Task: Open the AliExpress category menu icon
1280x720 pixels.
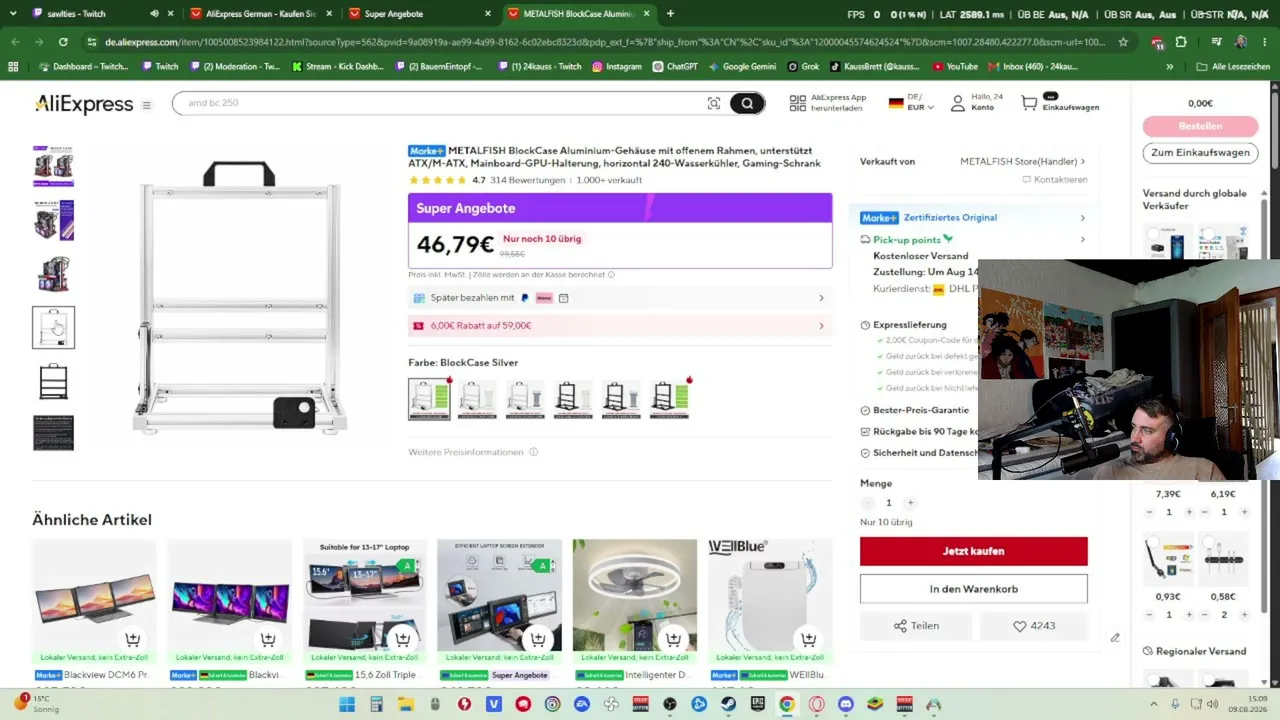Action: (147, 105)
